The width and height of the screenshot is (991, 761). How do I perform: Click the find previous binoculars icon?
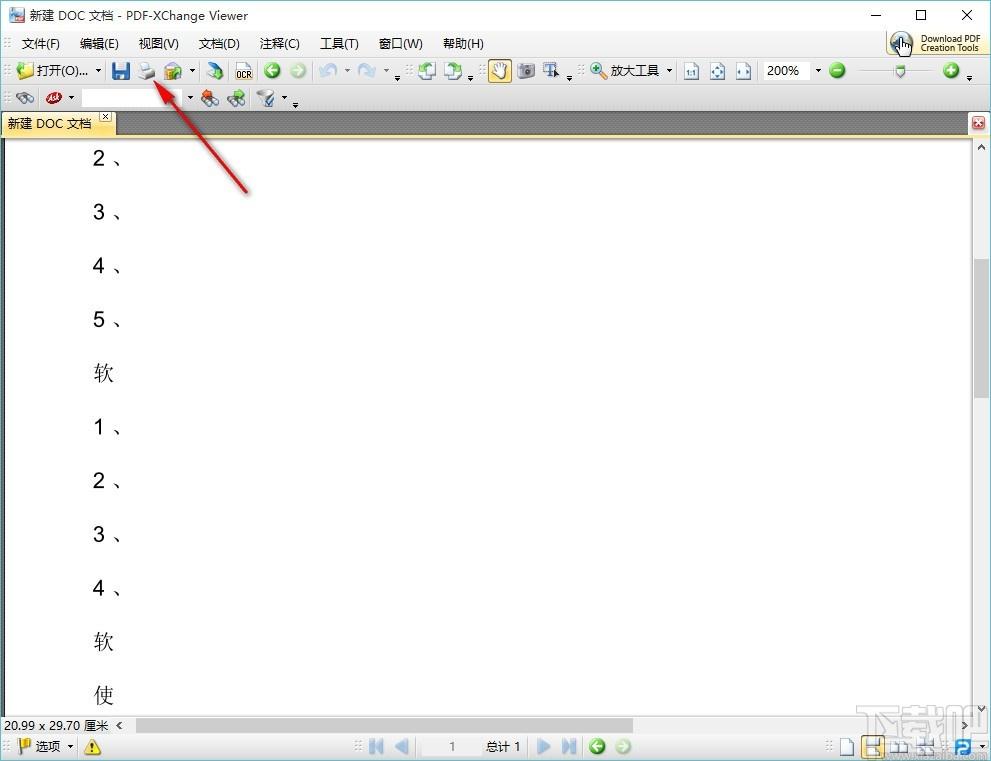(x=210, y=98)
